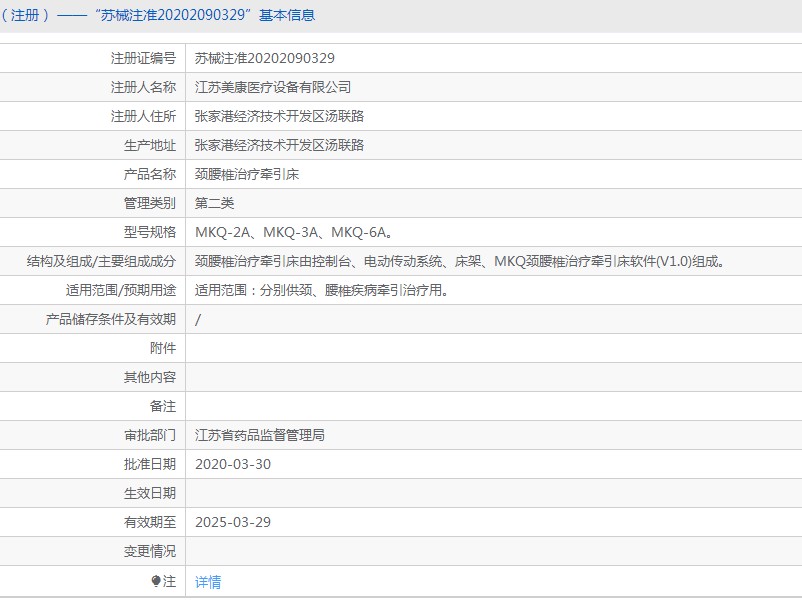
Task: Click model specs MKQ-2A、MKQ-3A、MKQ-6A
Action: 292,232
